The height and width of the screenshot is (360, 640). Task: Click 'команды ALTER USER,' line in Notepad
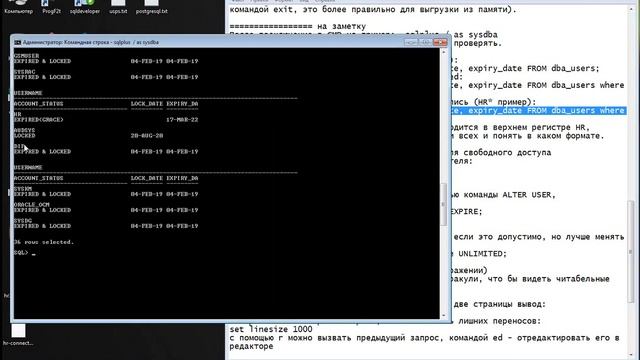point(509,195)
